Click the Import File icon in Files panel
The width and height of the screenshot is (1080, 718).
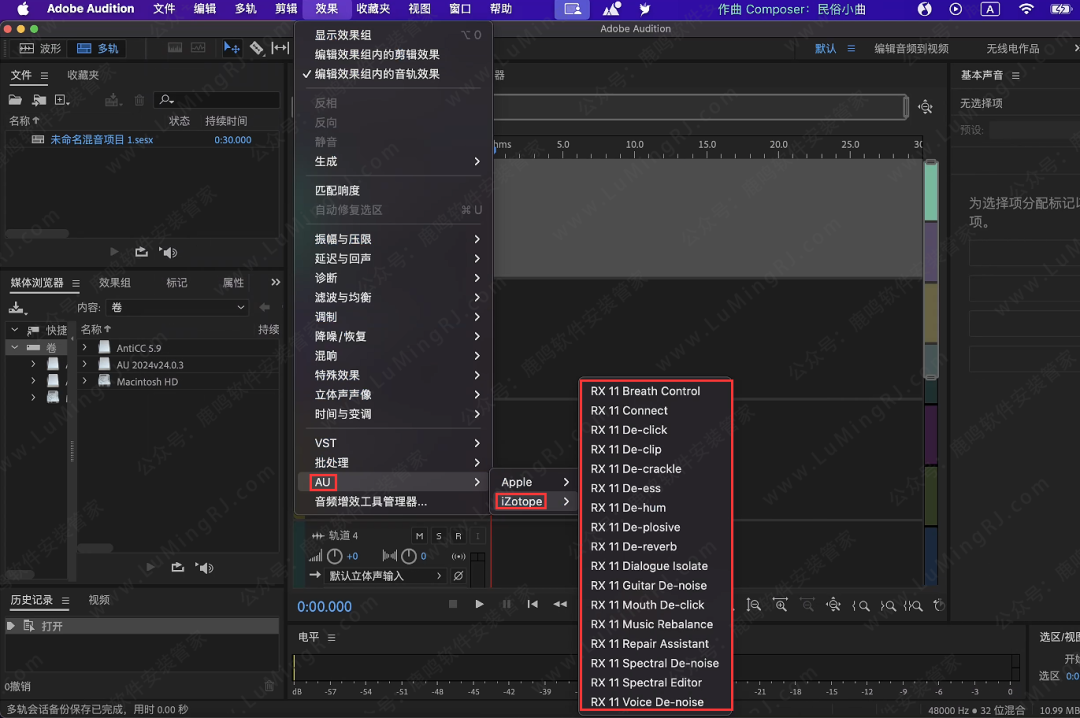[x=39, y=100]
